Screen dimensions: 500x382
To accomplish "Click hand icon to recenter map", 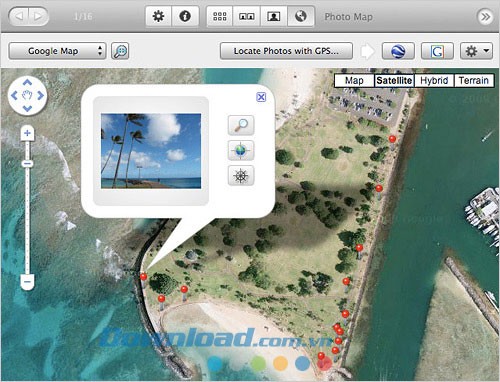I will tap(27, 96).
